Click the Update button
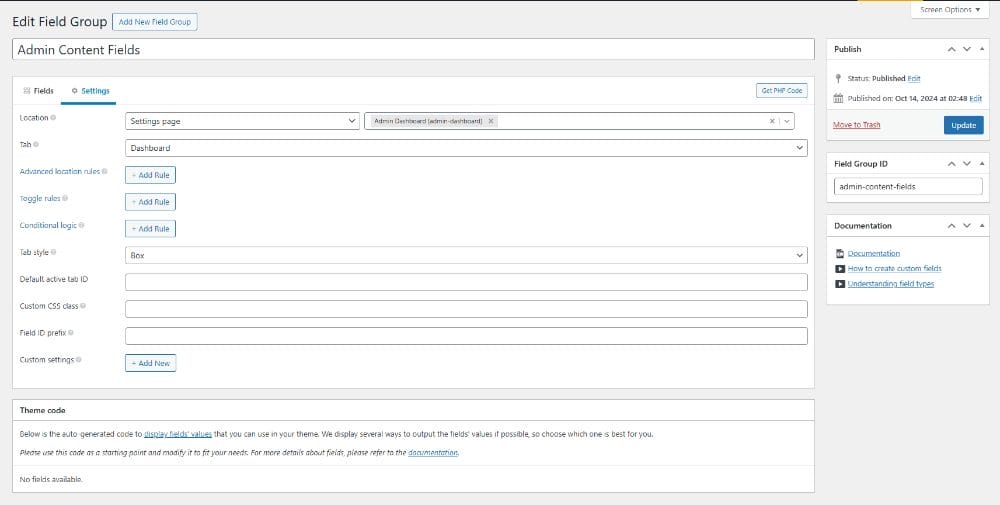Screen dimensions: 1000x505 pos(963,125)
